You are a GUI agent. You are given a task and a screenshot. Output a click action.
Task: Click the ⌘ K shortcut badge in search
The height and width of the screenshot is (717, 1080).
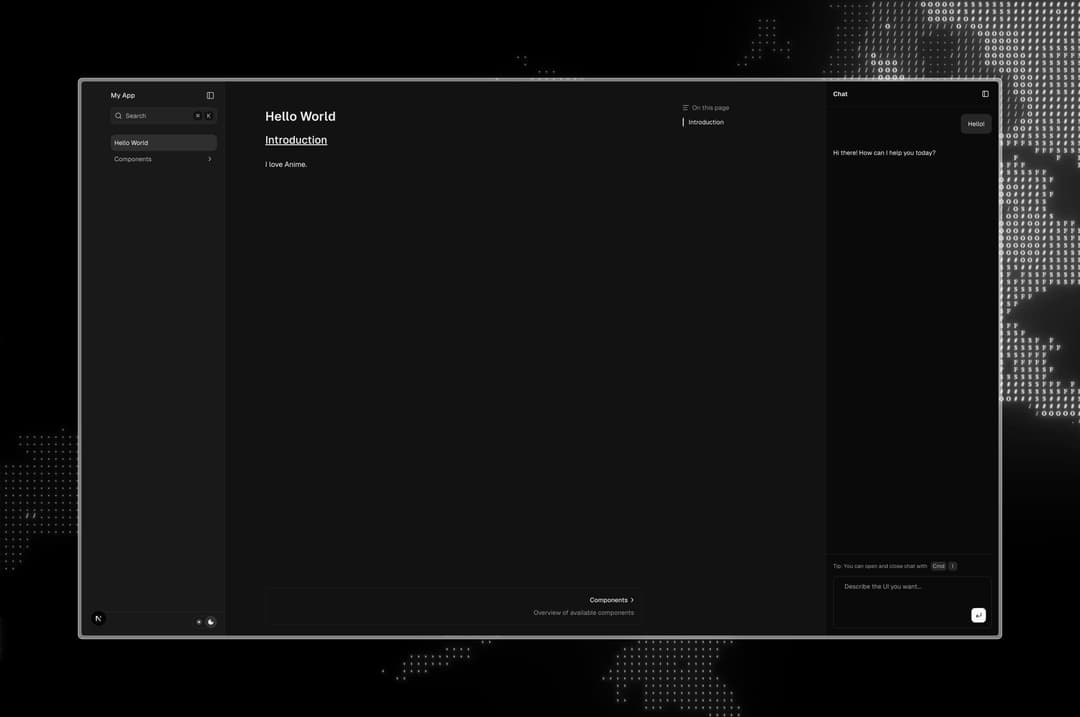tap(203, 116)
